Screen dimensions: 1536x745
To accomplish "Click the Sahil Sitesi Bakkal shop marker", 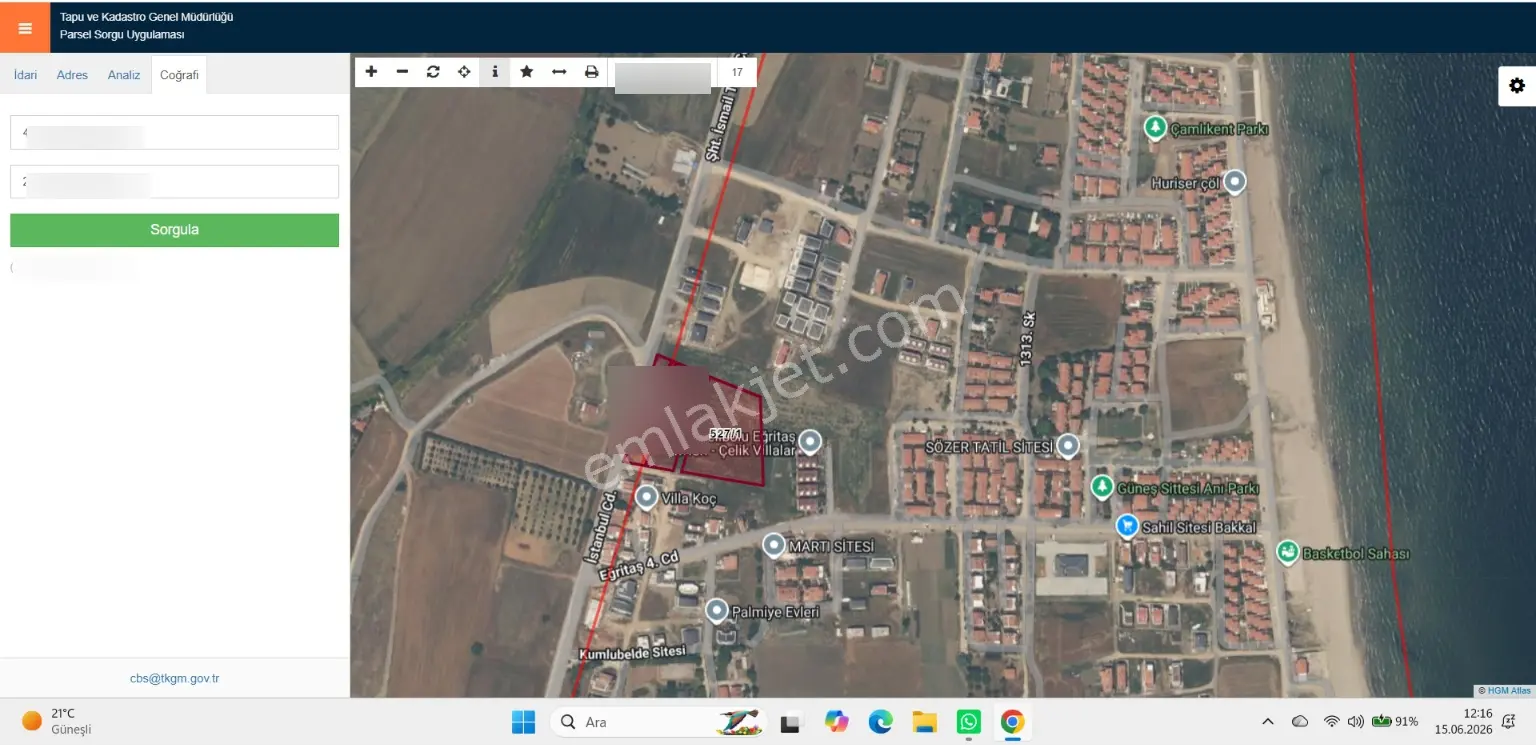I will pos(1127,526).
